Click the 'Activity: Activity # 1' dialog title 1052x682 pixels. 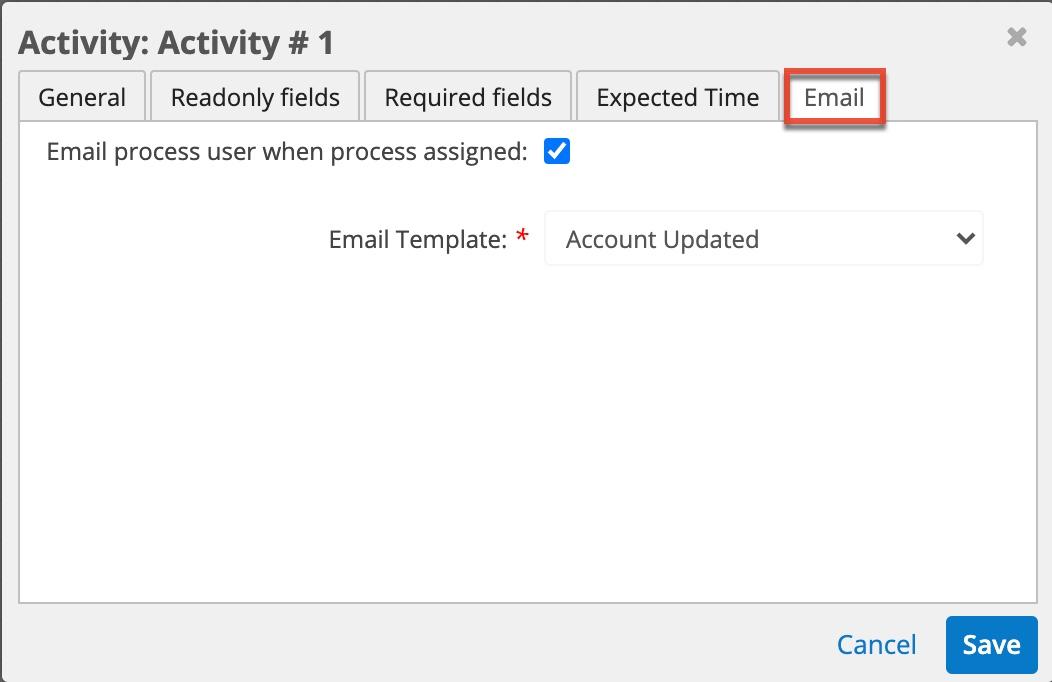[176, 43]
